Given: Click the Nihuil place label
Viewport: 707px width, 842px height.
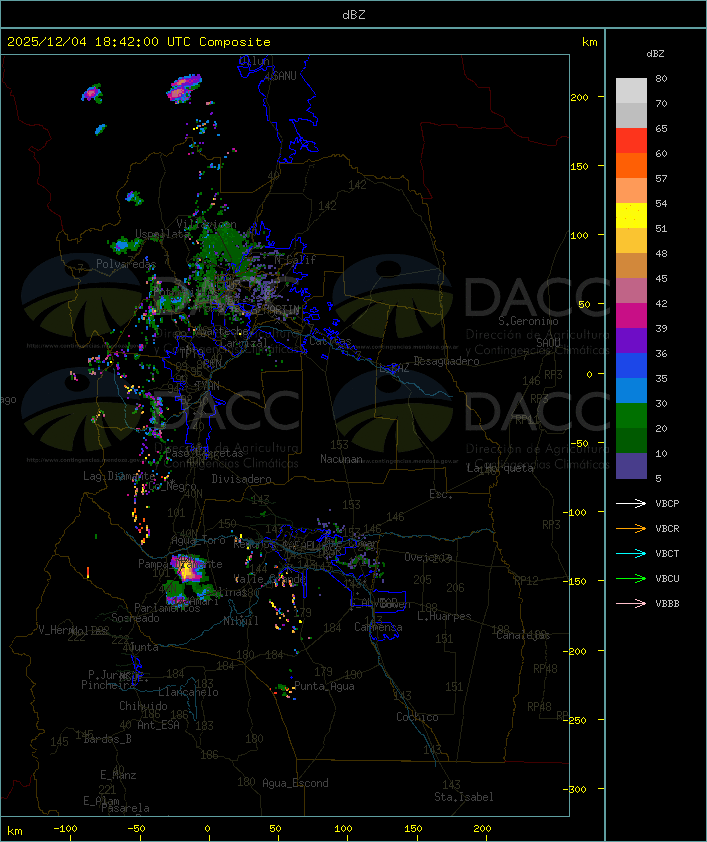Looking at the screenshot, I should 241,621.
